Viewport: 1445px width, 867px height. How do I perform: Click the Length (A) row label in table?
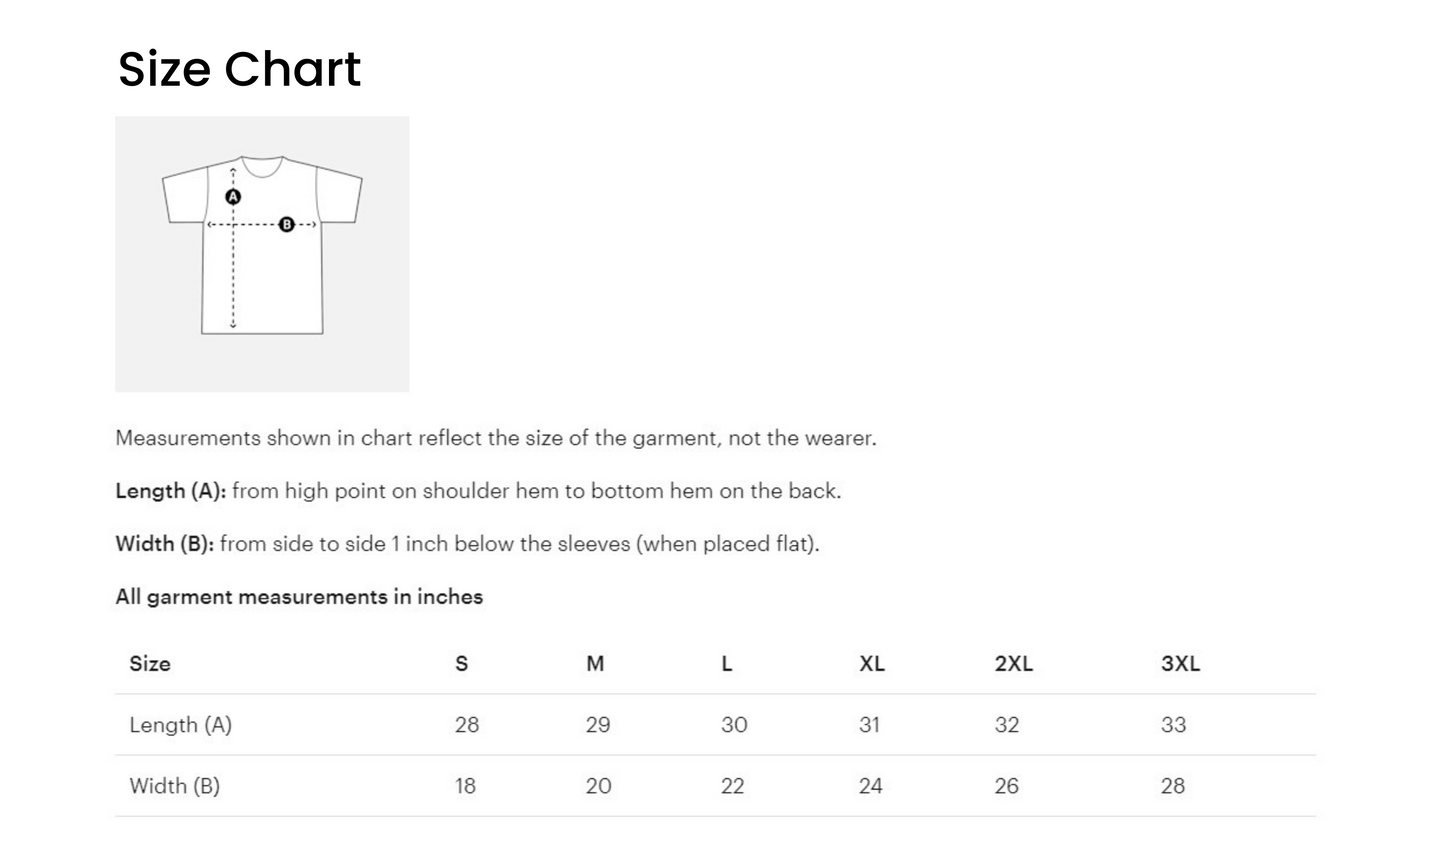click(180, 725)
